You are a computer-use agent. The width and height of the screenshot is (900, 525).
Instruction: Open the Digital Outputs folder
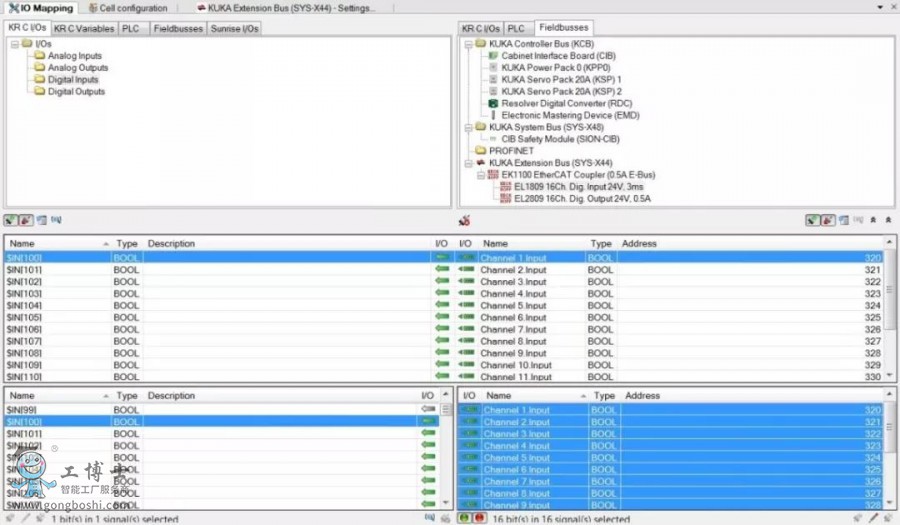pos(76,92)
